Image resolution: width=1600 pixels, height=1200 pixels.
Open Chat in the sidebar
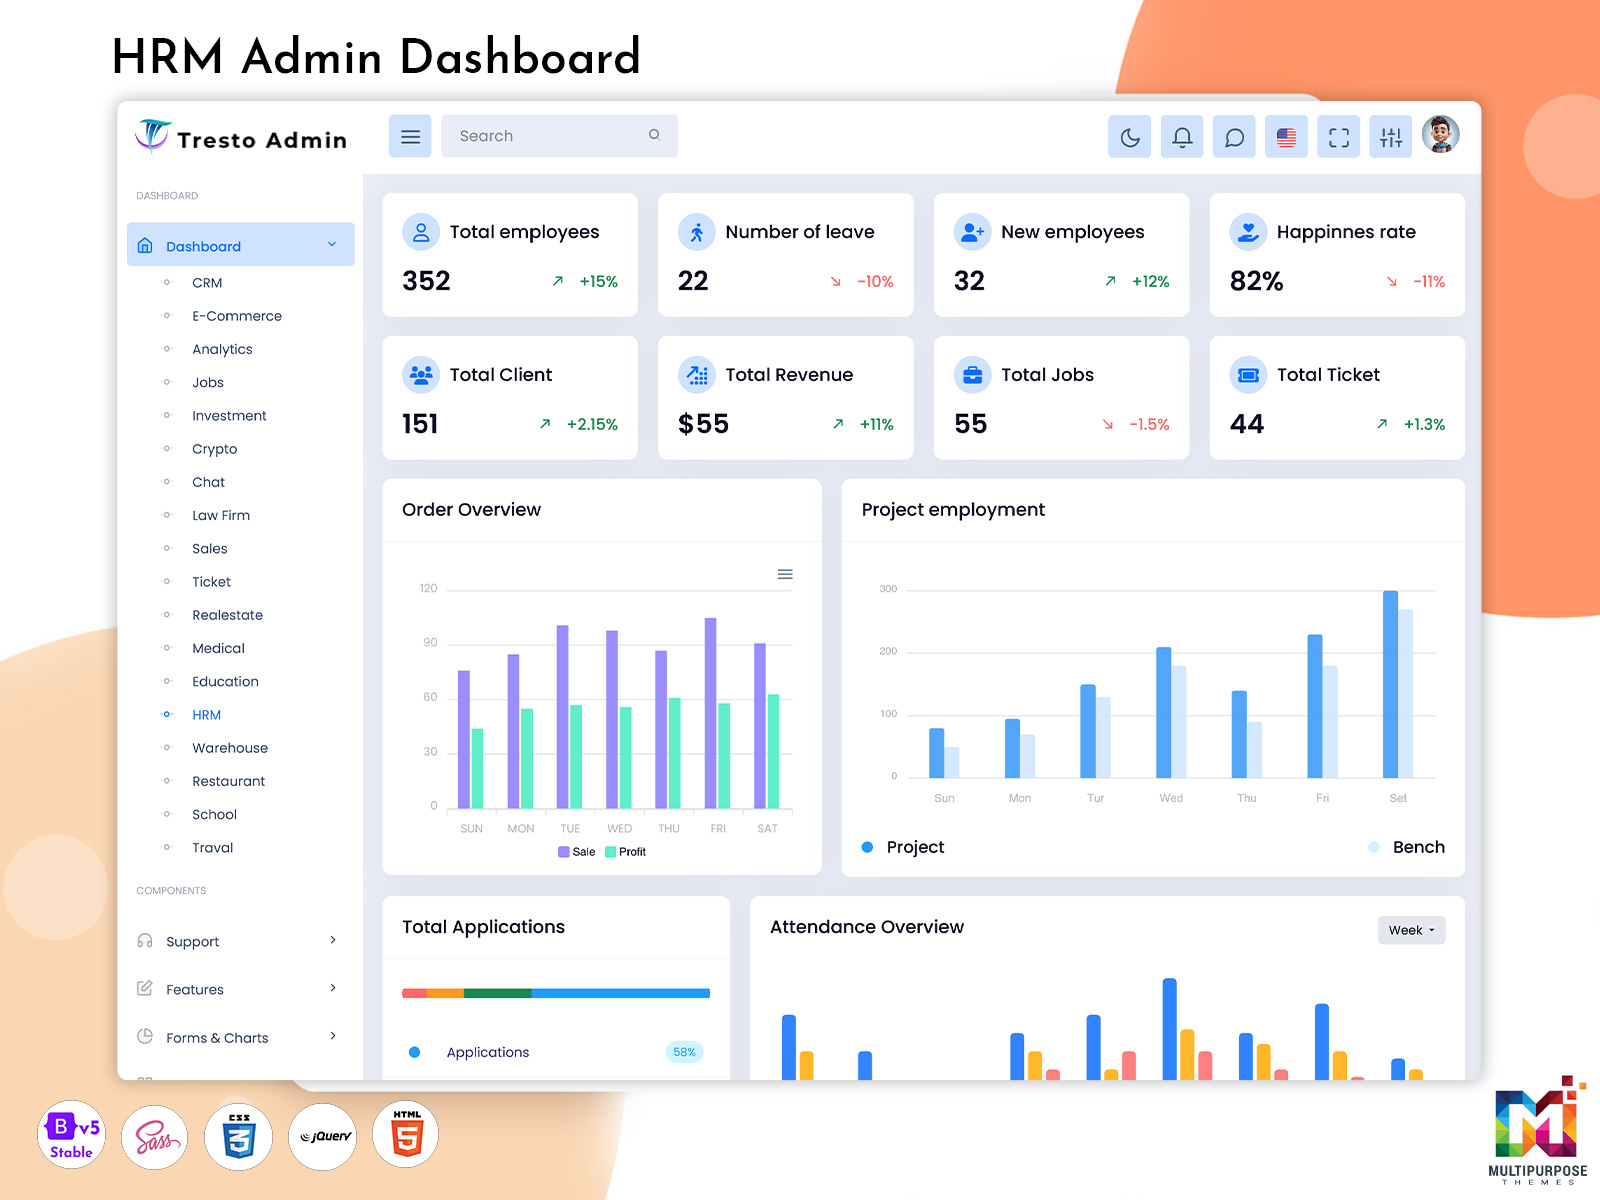208,482
